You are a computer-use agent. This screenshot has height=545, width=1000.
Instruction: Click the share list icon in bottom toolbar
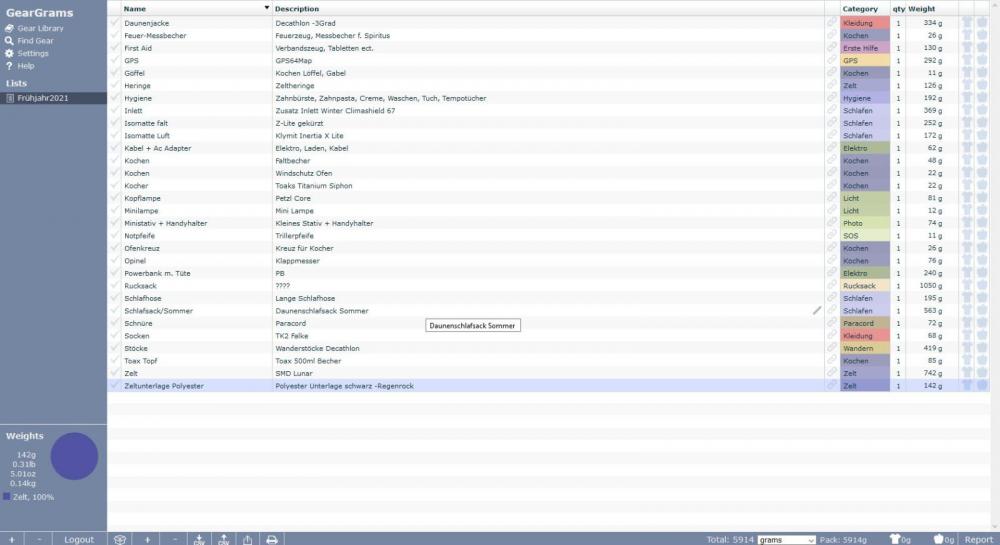click(x=247, y=539)
